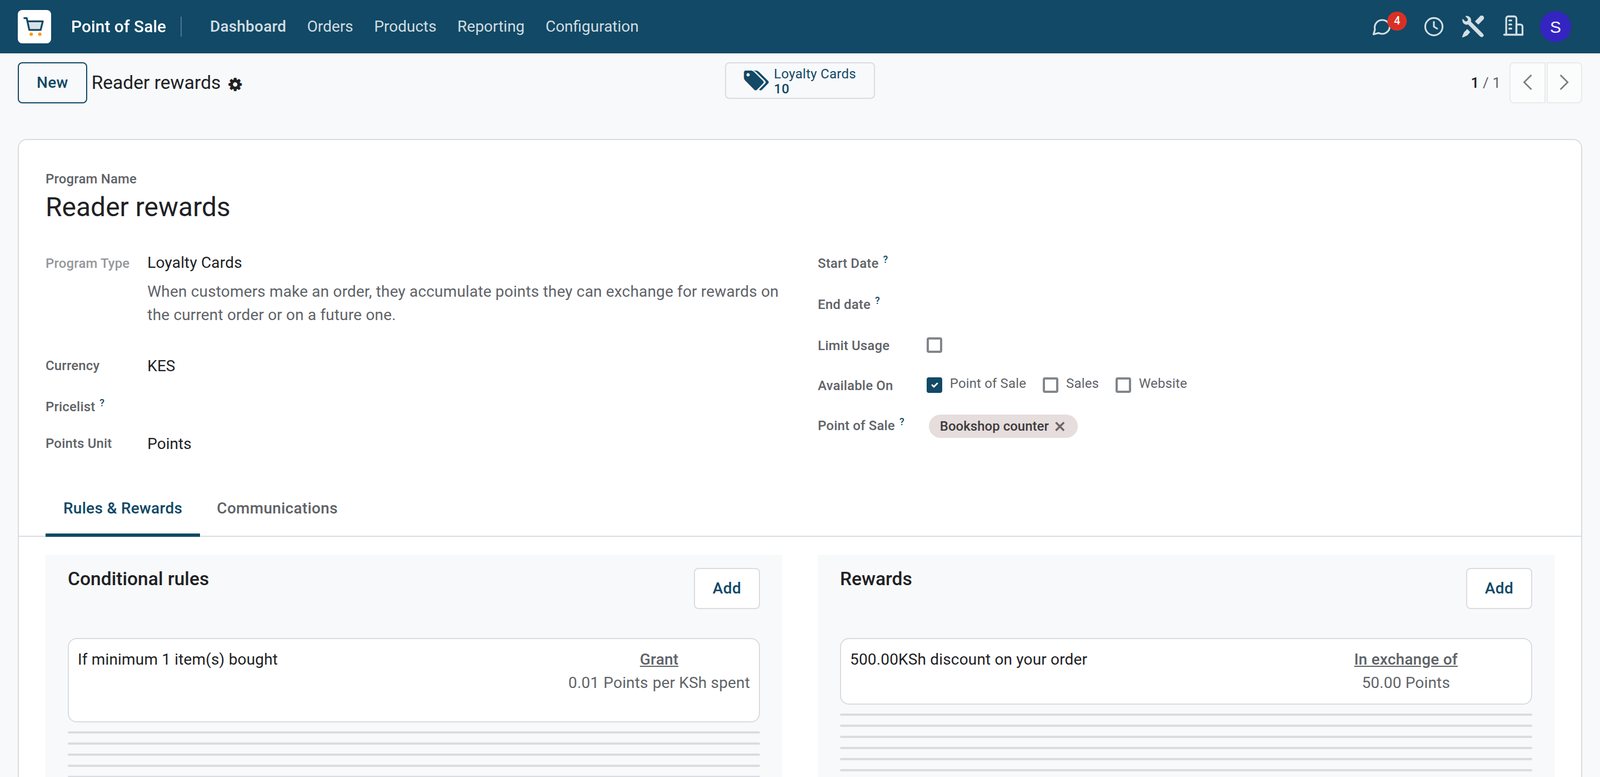Open the 500.00KSh discount reward card
This screenshot has width=1600, height=777.
[1186, 672]
